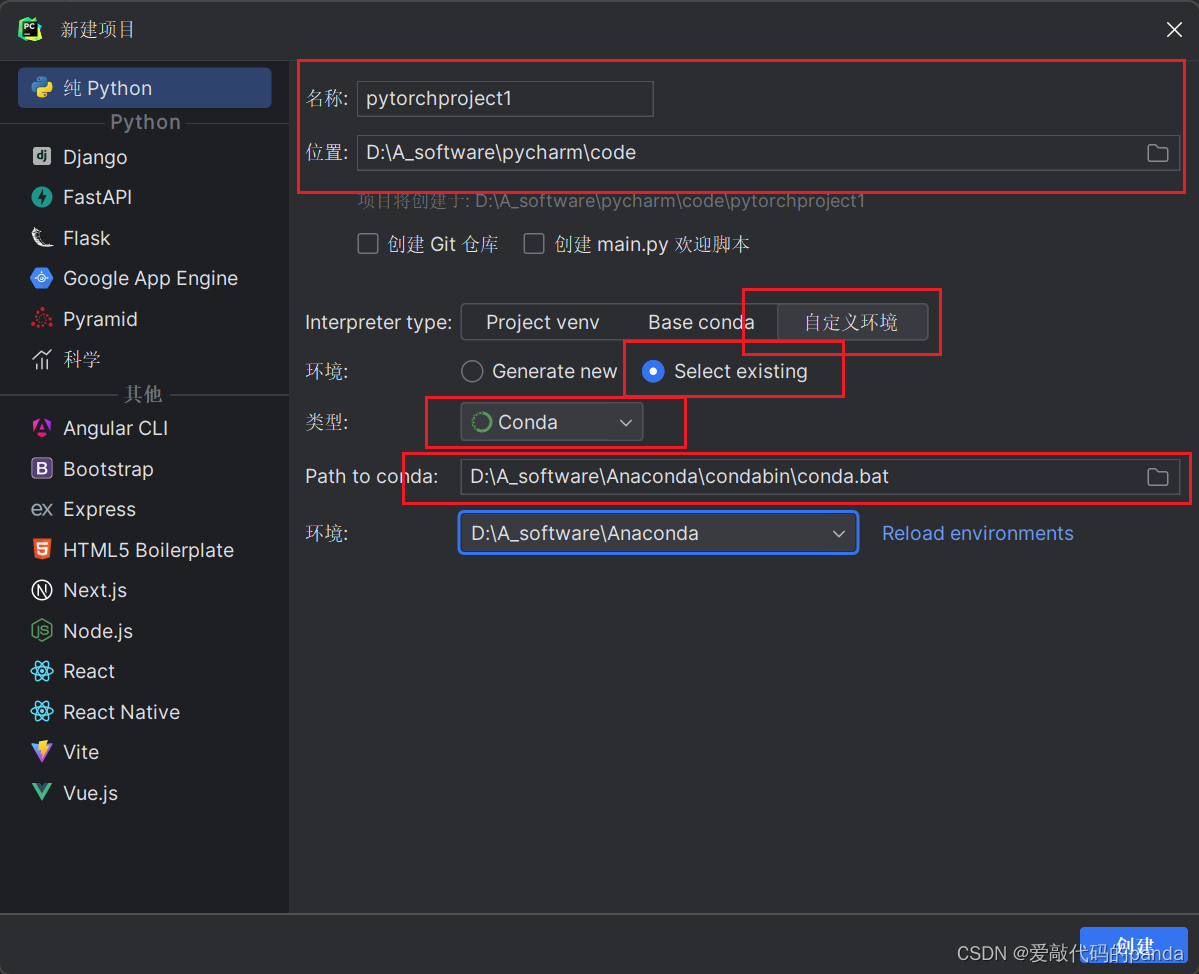Image resolution: width=1199 pixels, height=974 pixels.
Task: Expand the D:\A_software\Anaconda environment dropdown
Action: click(658, 533)
